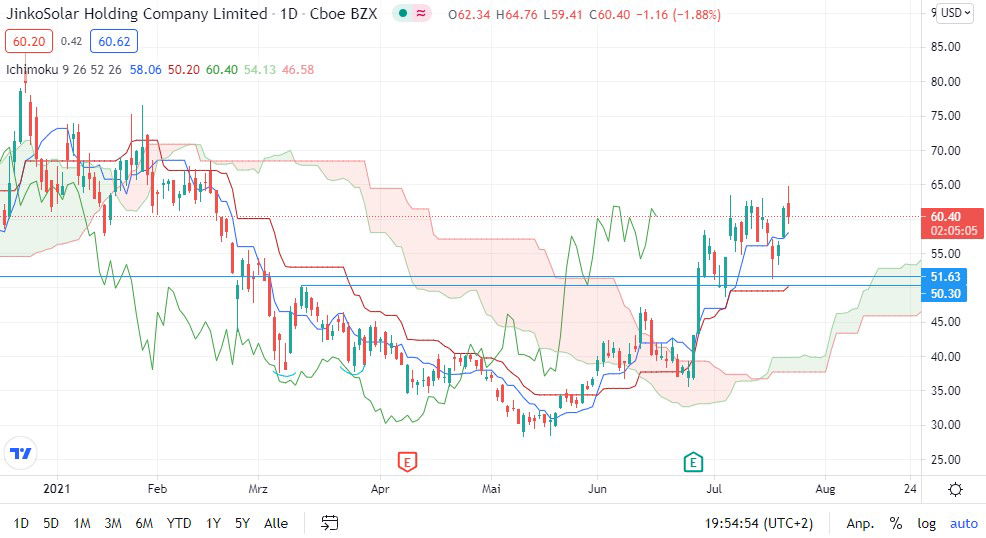
Task: Select the 1D time range
Action: coord(21,523)
